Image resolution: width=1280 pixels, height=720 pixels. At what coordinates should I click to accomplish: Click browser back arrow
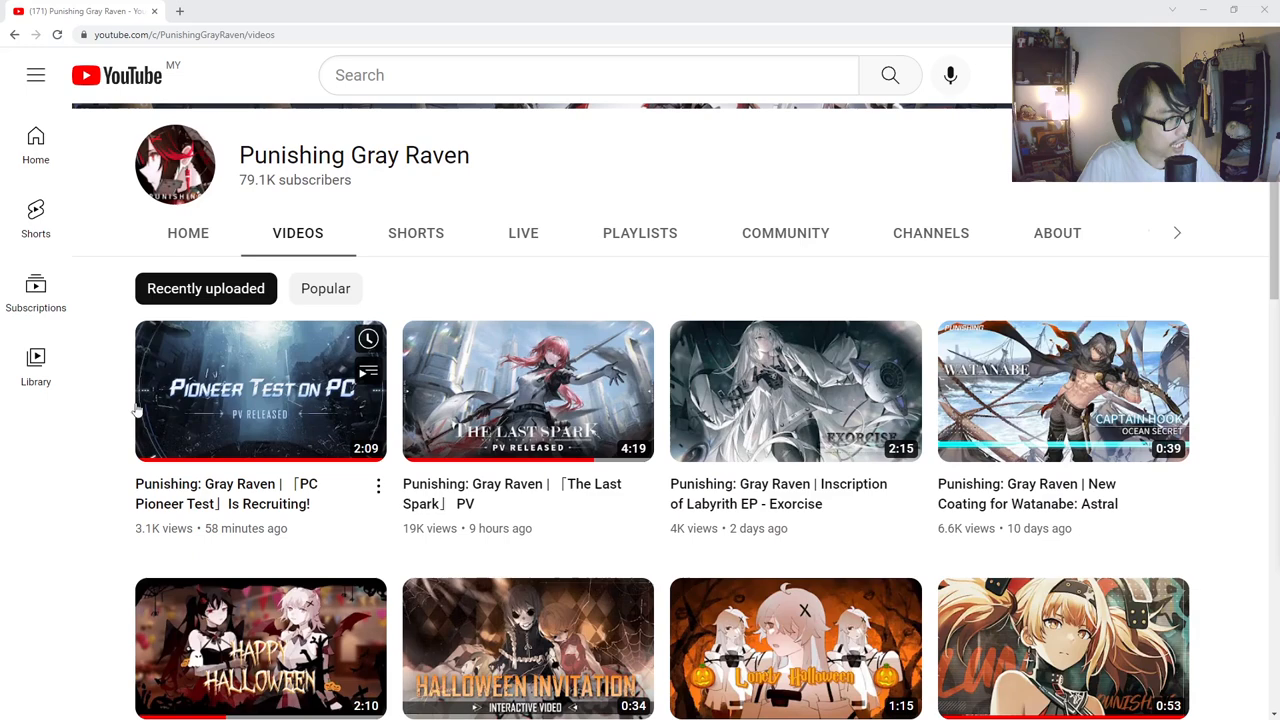(x=14, y=35)
